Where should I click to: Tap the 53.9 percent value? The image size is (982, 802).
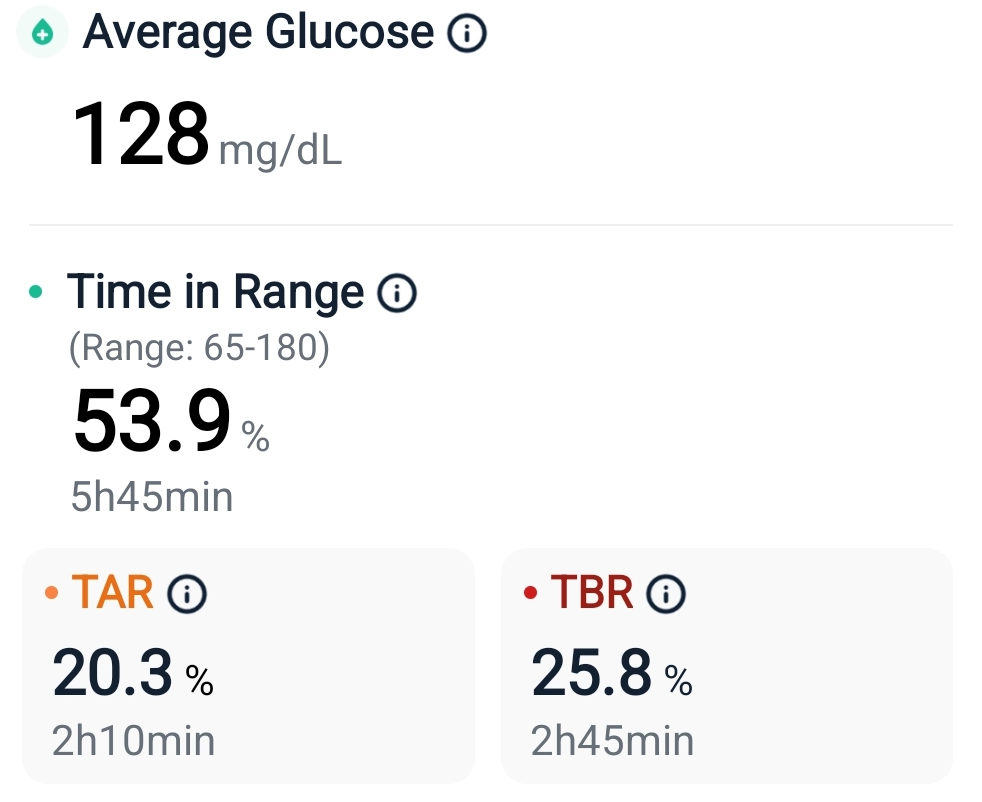[152, 422]
